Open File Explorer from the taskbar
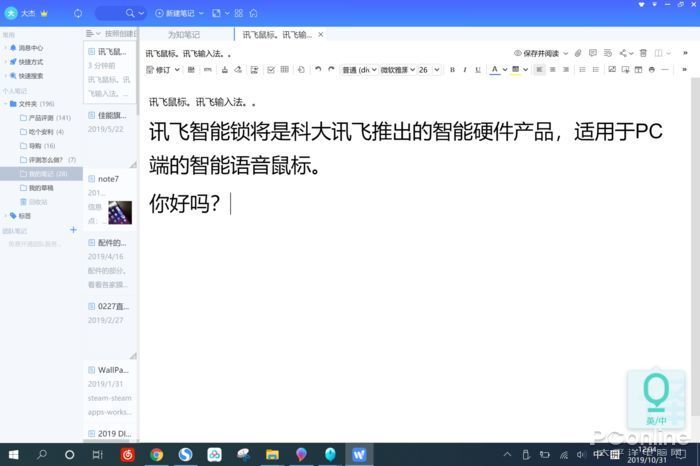 point(272,455)
